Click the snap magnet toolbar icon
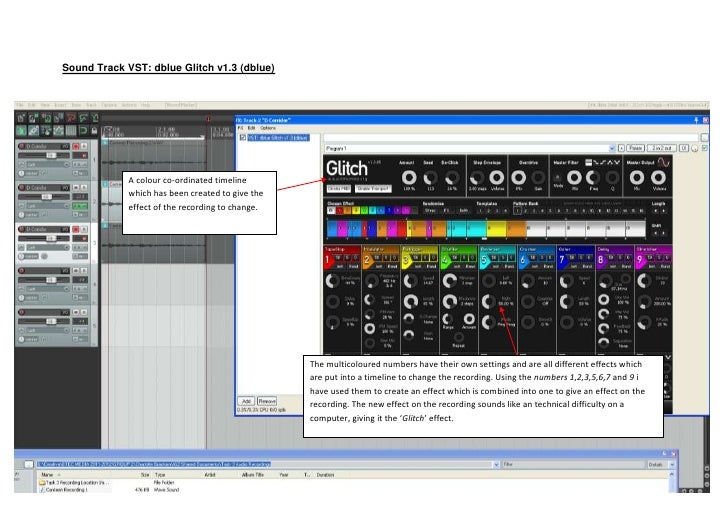Image resolution: width=728 pixels, height=515 pixels. (83, 130)
